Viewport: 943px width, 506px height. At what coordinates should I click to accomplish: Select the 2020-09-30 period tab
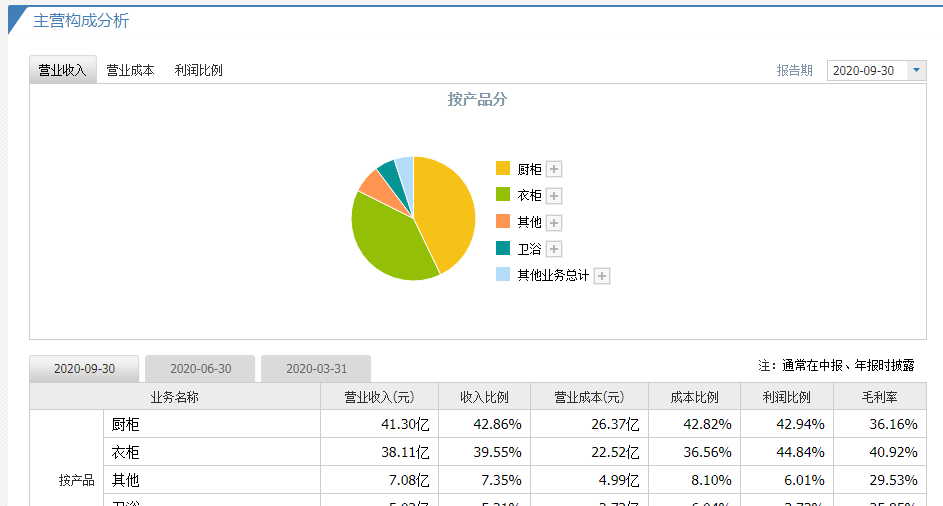pyautogui.click(x=84, y=369)
